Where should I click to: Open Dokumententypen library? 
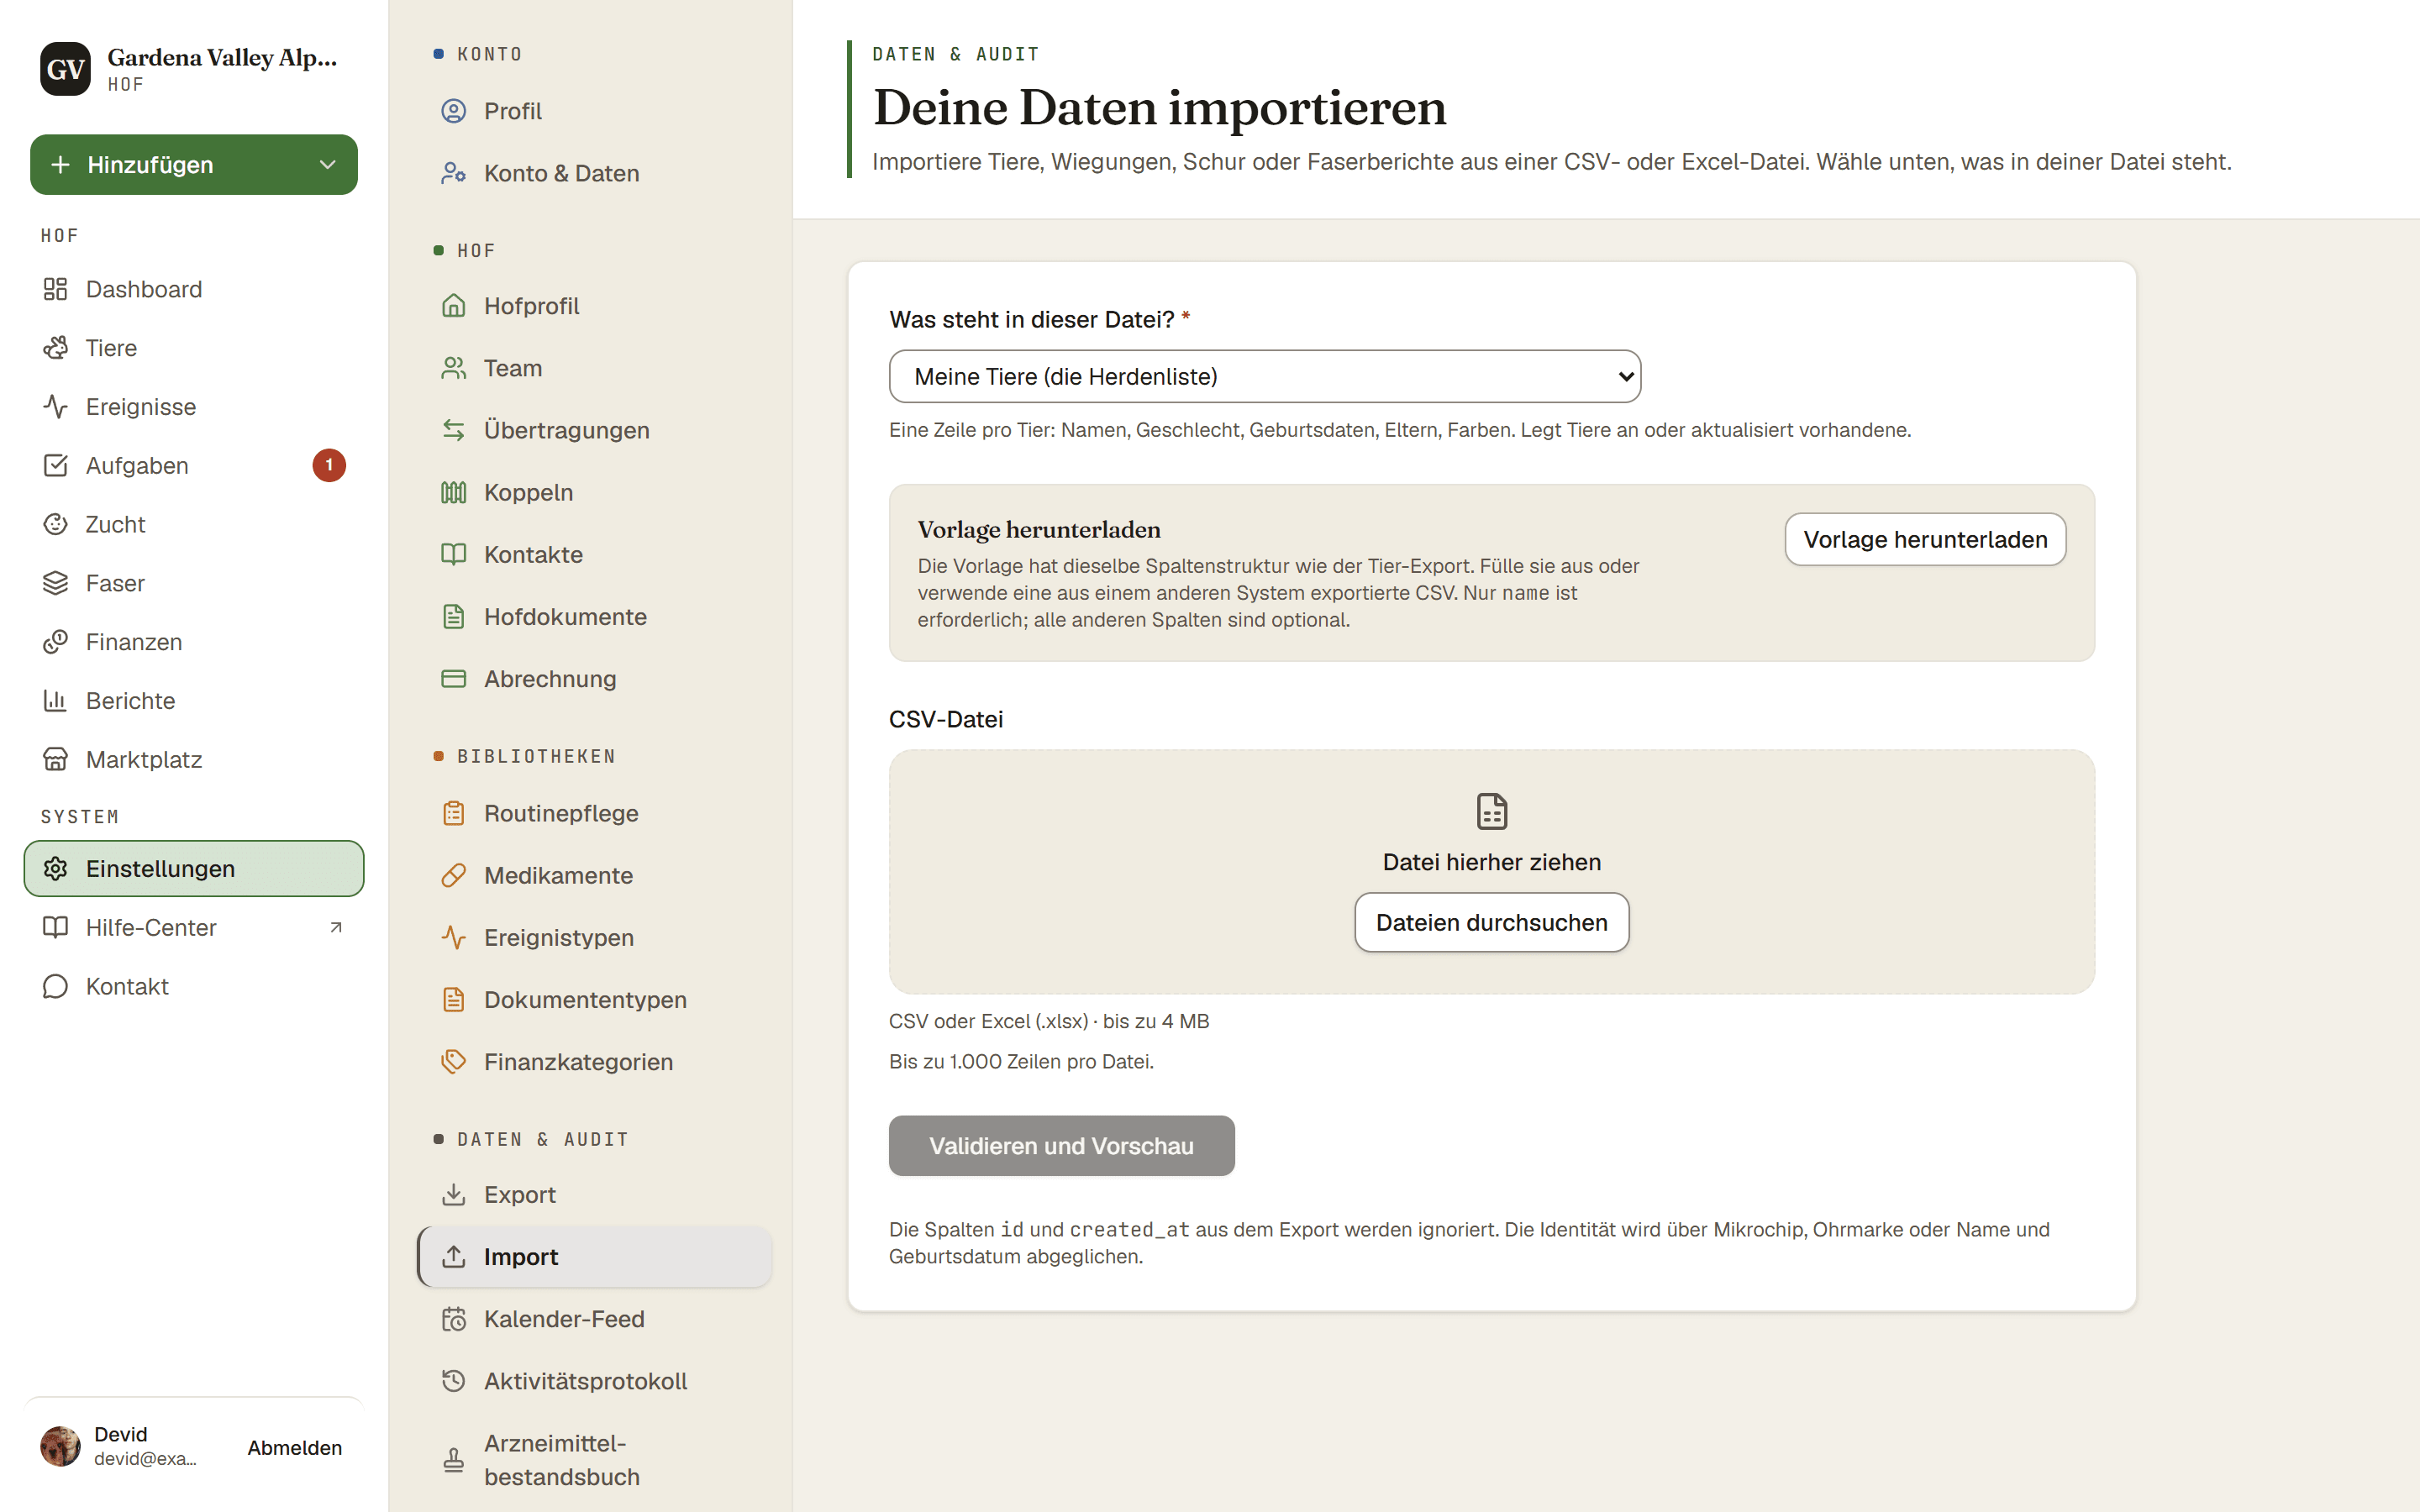coord(594,1000)
